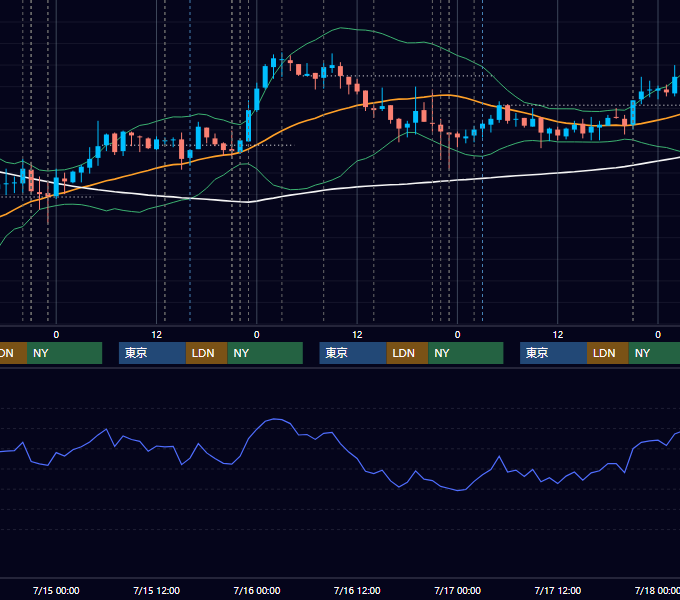This screenshot has height=600, width=680.
Task: Select the 7/17 00:00 date label
Action: pyautogui.click(x=458, y=590)
